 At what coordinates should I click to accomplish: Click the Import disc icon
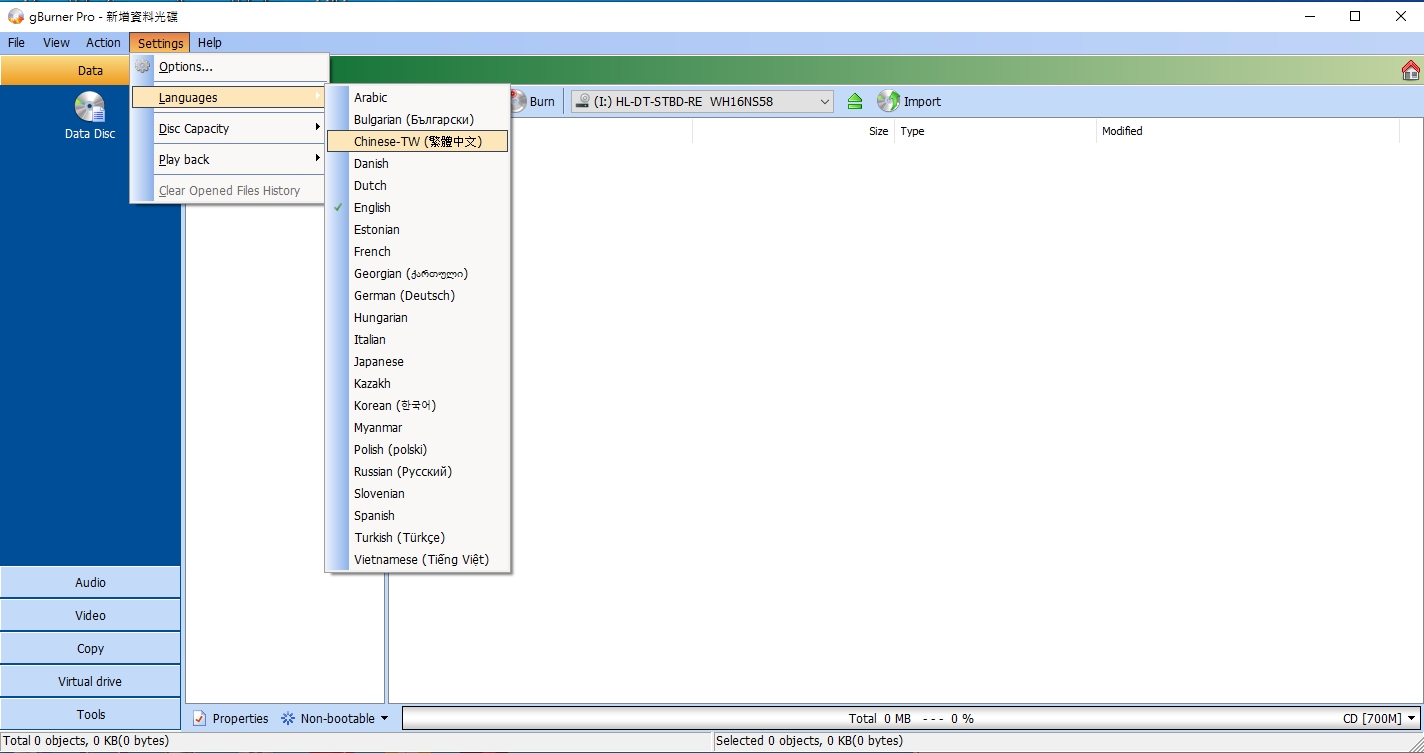[888, 101]
